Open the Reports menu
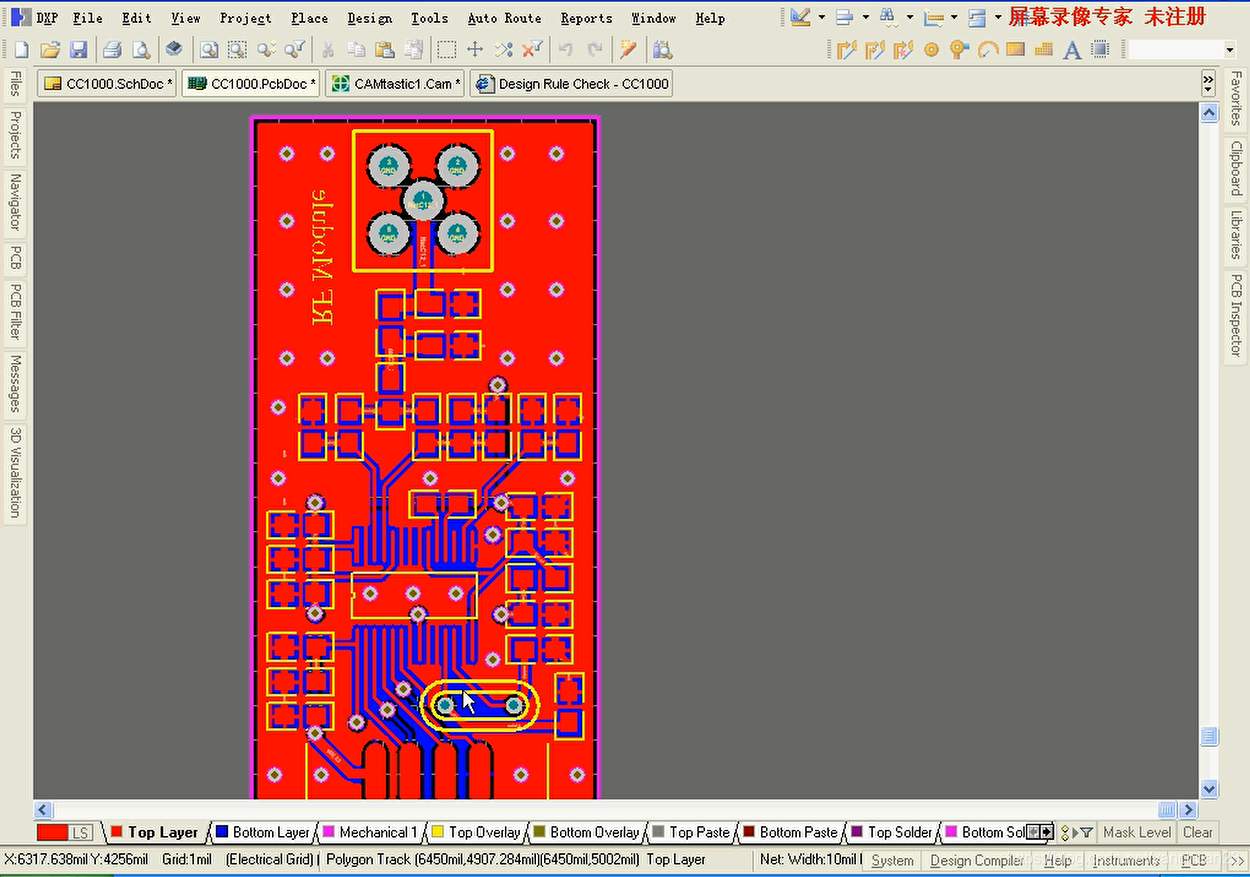The height and width of the screenshot is (877, 1250). click(x=586, y=18)
